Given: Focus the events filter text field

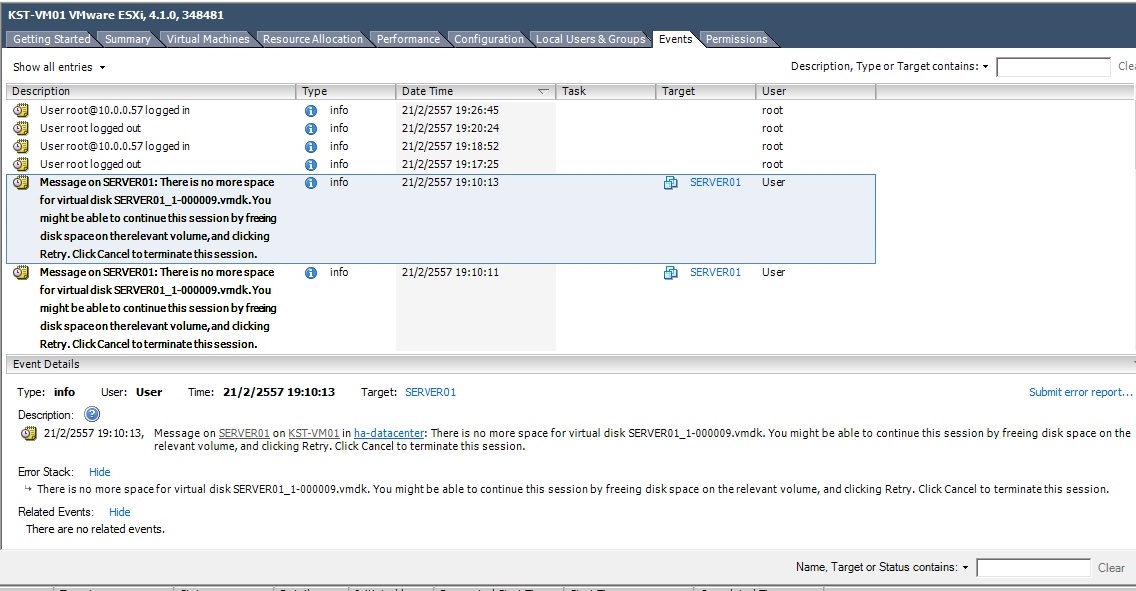Looking at the screenshot, I should coord(1053,67).
